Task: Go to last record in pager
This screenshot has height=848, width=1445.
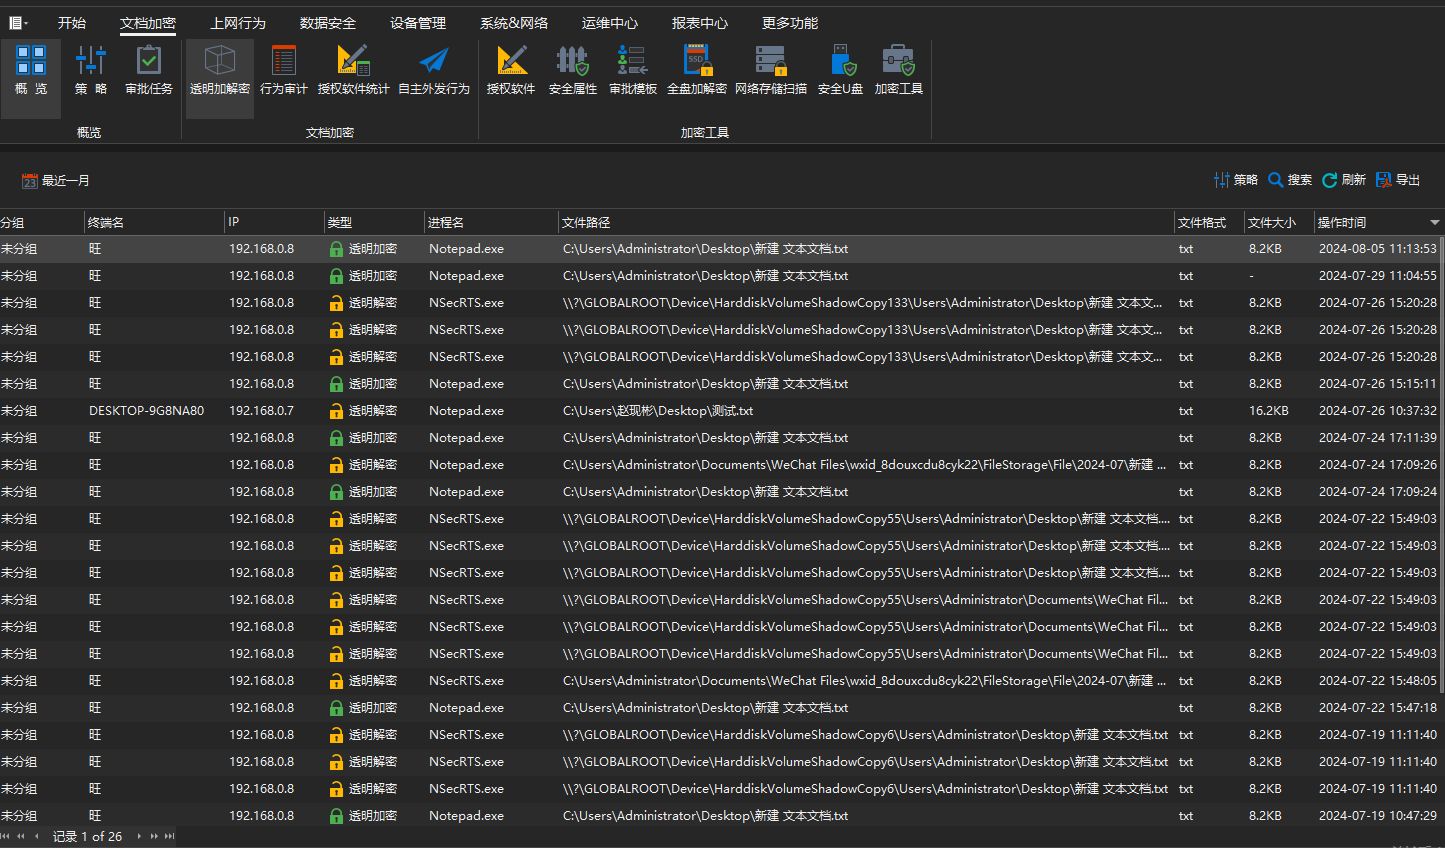Action: pyautogui.click(x=170, y=836)
